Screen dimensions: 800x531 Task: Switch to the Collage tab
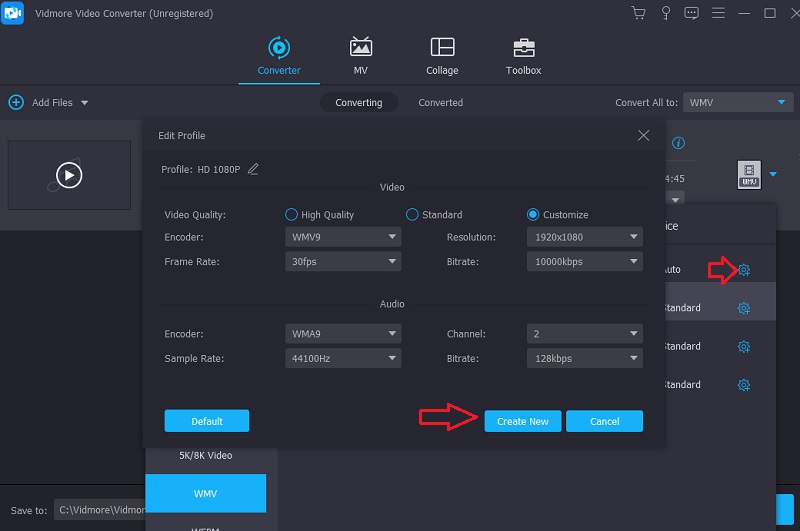coord(442,57)
